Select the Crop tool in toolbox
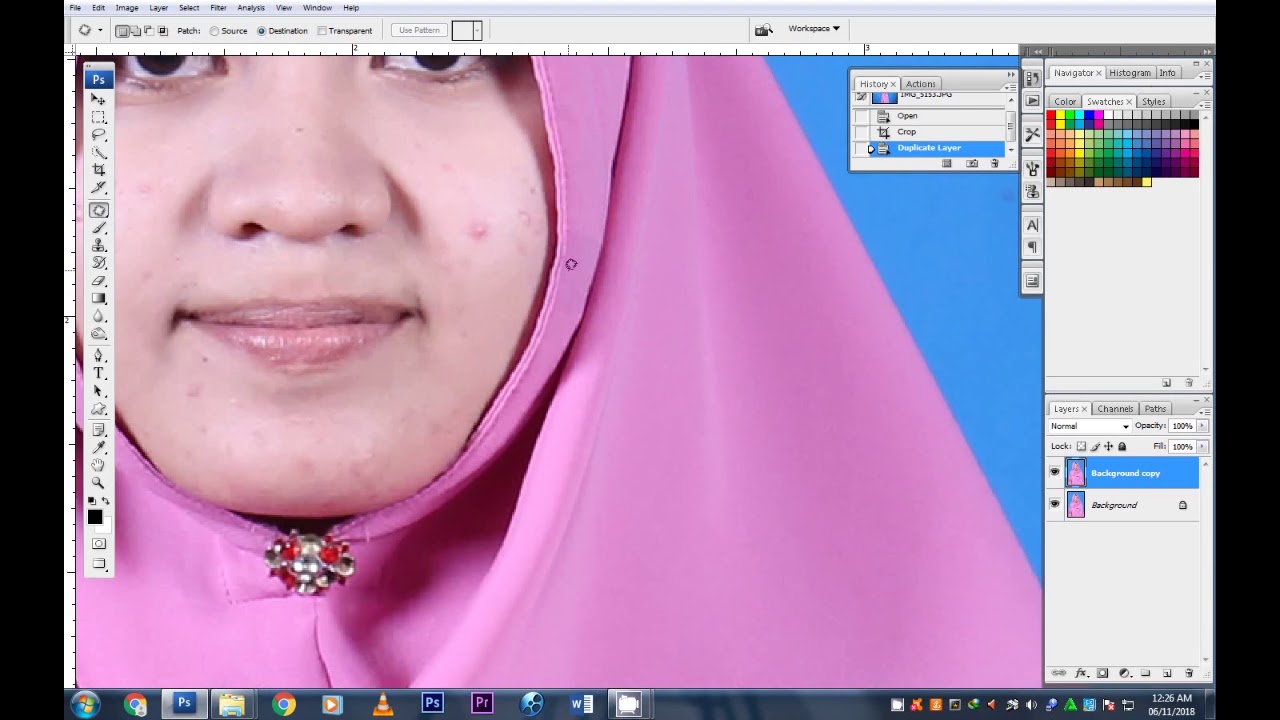The height and width of the screenshot is (720, 1280). tap(98, 170)
